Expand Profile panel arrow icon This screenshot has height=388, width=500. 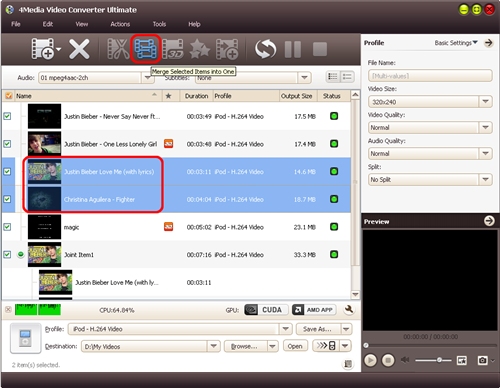tap(489, 43)
